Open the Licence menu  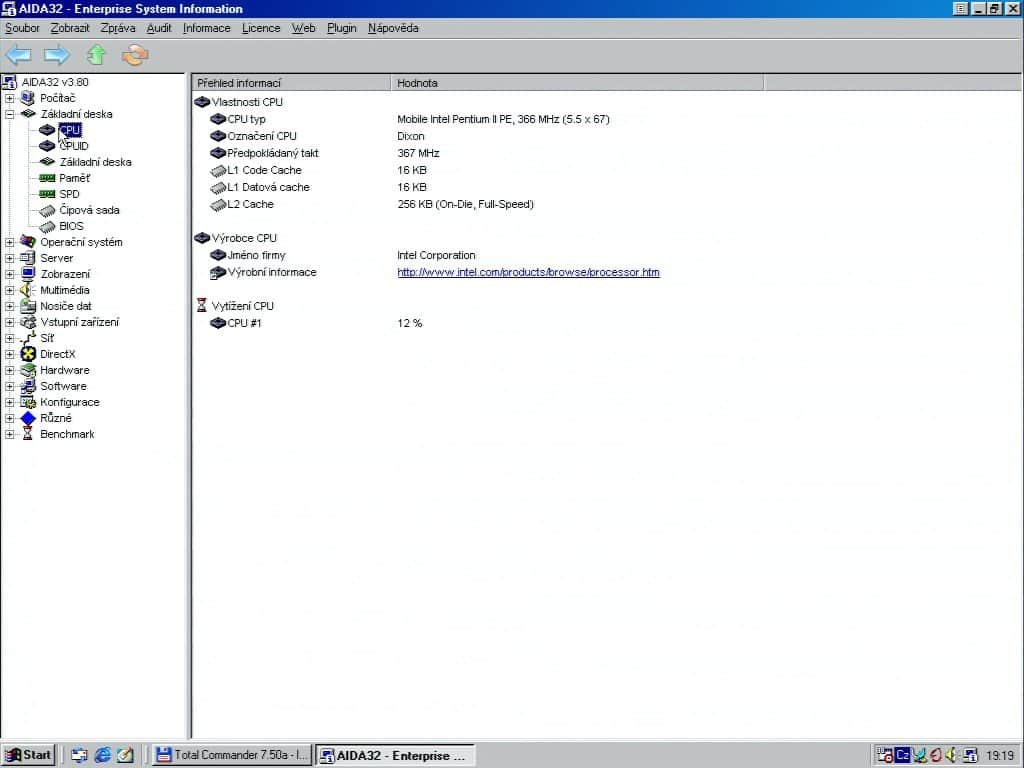[x=261, y=28]
